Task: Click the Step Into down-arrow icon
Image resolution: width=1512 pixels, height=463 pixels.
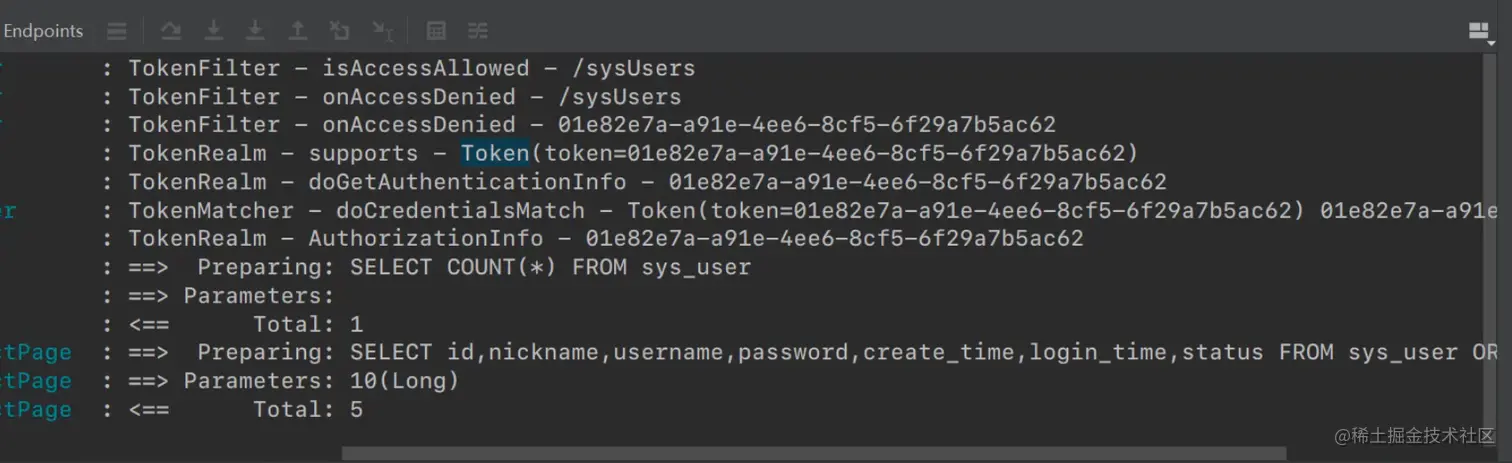Action: click(x=213, y=31)
